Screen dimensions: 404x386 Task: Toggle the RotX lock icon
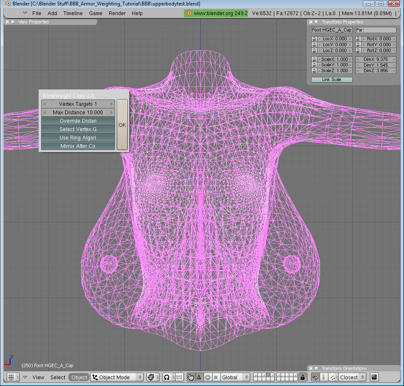[358, 39]
